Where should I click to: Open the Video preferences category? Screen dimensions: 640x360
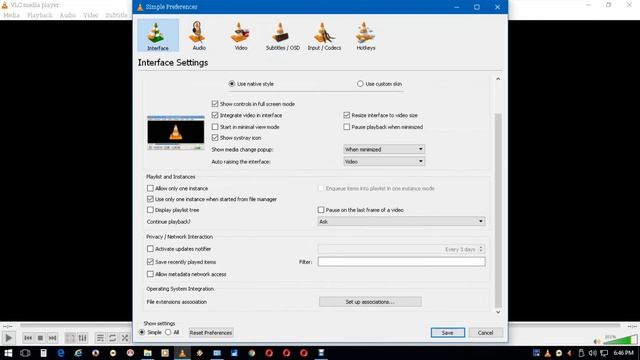[240, 36]
